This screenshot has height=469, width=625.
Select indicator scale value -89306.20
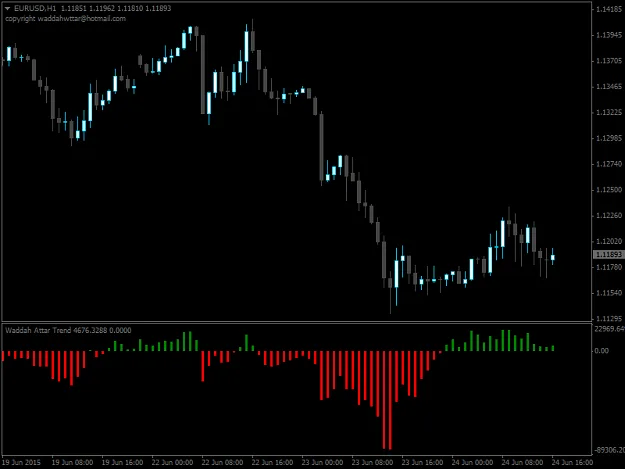pyautogui.click(x=609, y=450)
